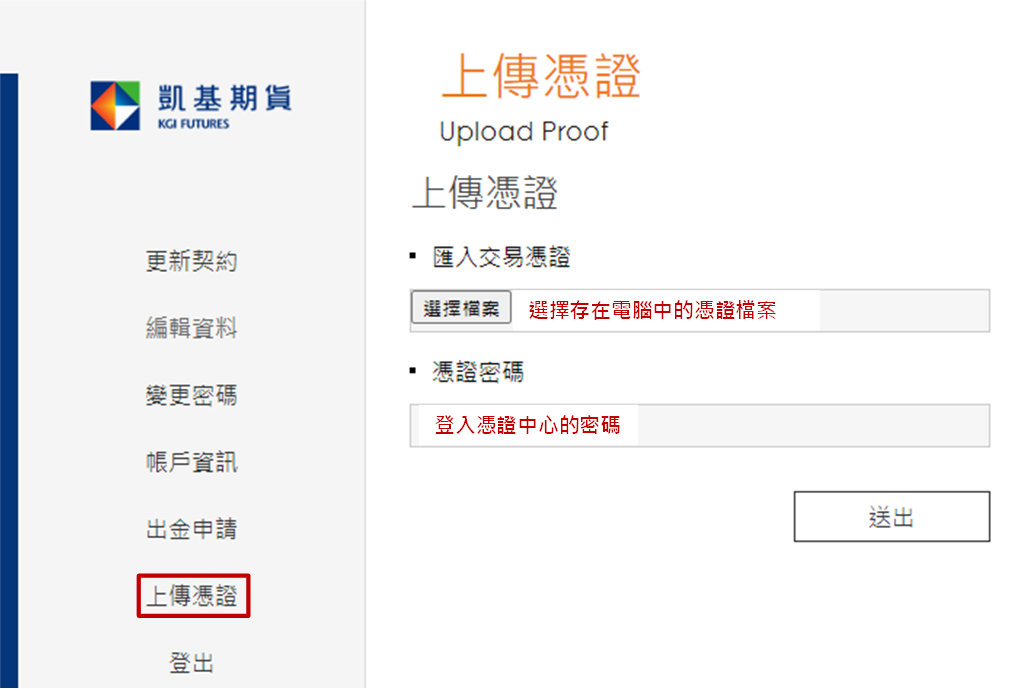
Task: Click the KGI Futures diamond logo icon
Action: coord(115,105)
